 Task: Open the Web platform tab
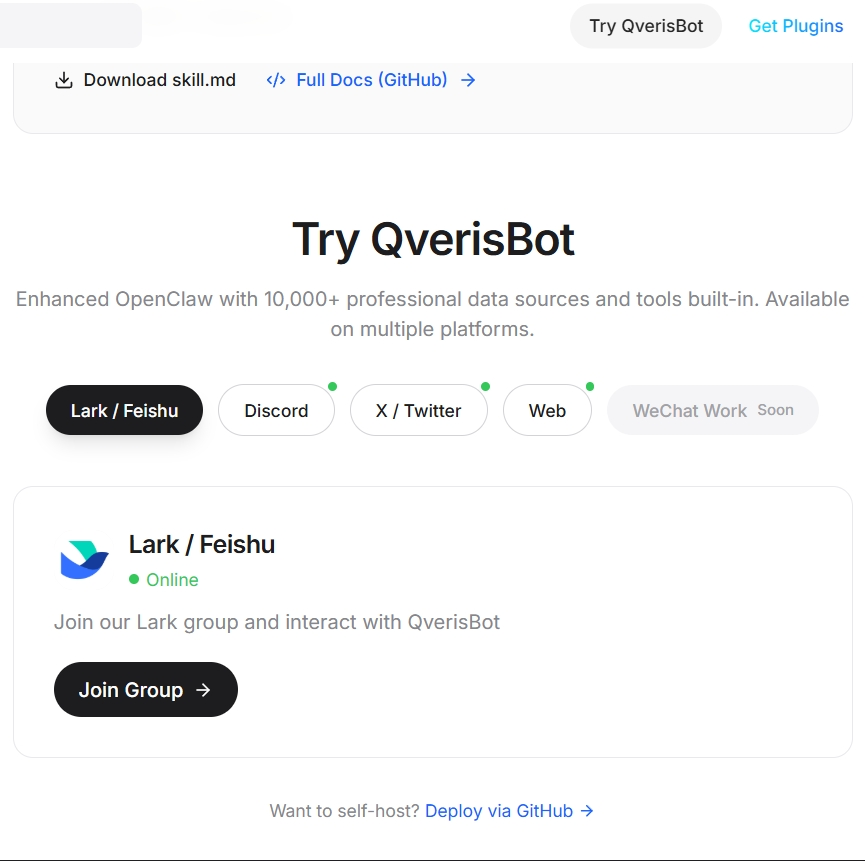547,410
